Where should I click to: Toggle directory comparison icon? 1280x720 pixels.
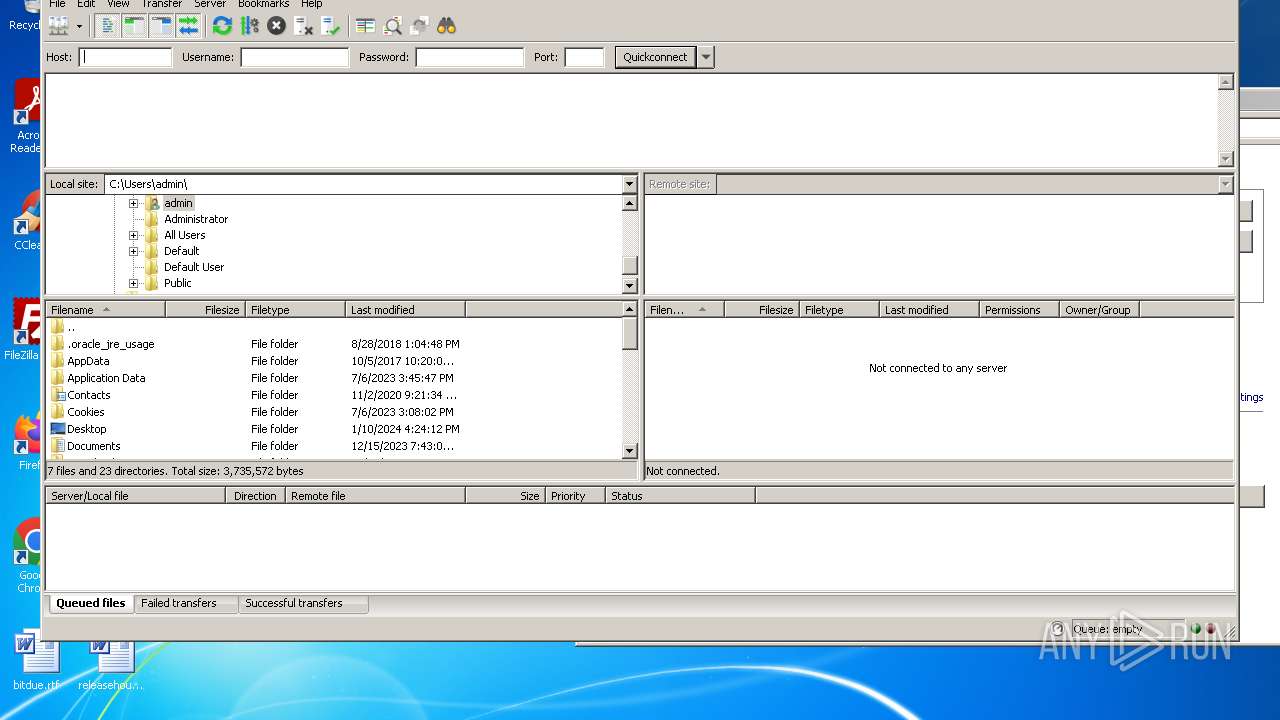pos(393,26)
